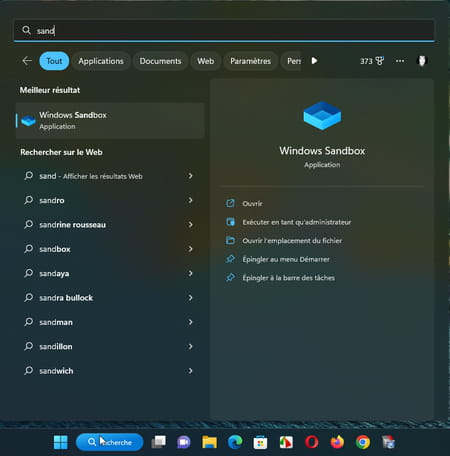The width and height of the screenshot is (450, 456).
Task: Click the administrator shield icon
Action: (x=230, y=222)
